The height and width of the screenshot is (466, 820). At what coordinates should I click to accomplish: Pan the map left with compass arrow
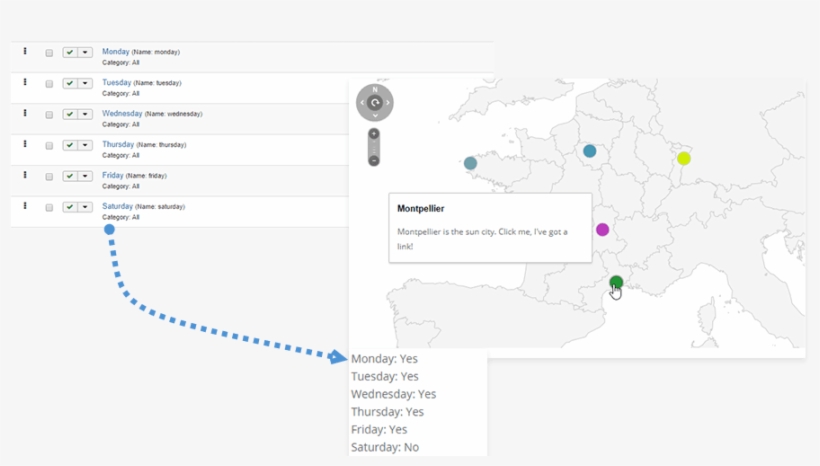362,102
